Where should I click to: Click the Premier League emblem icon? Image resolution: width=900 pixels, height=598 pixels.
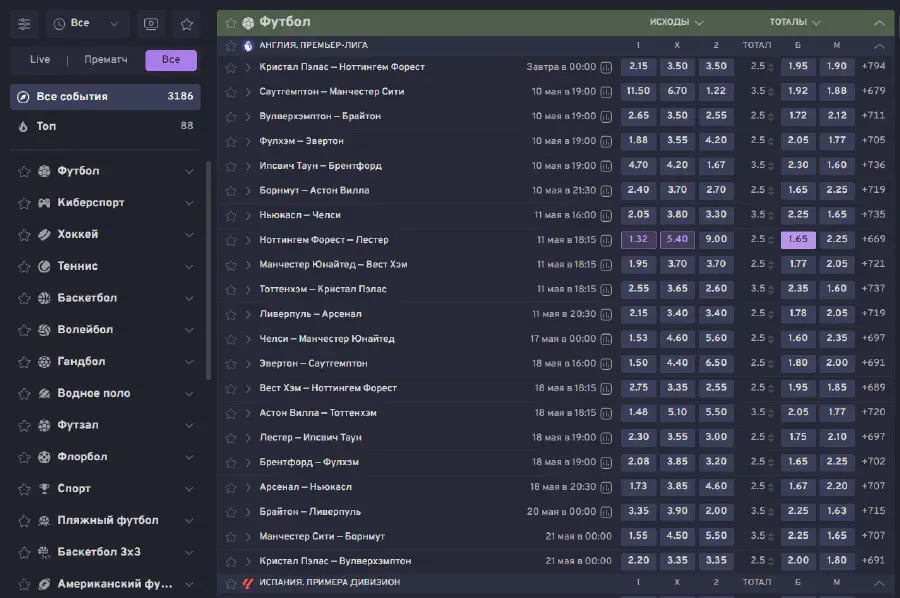[x=248, y=46]
